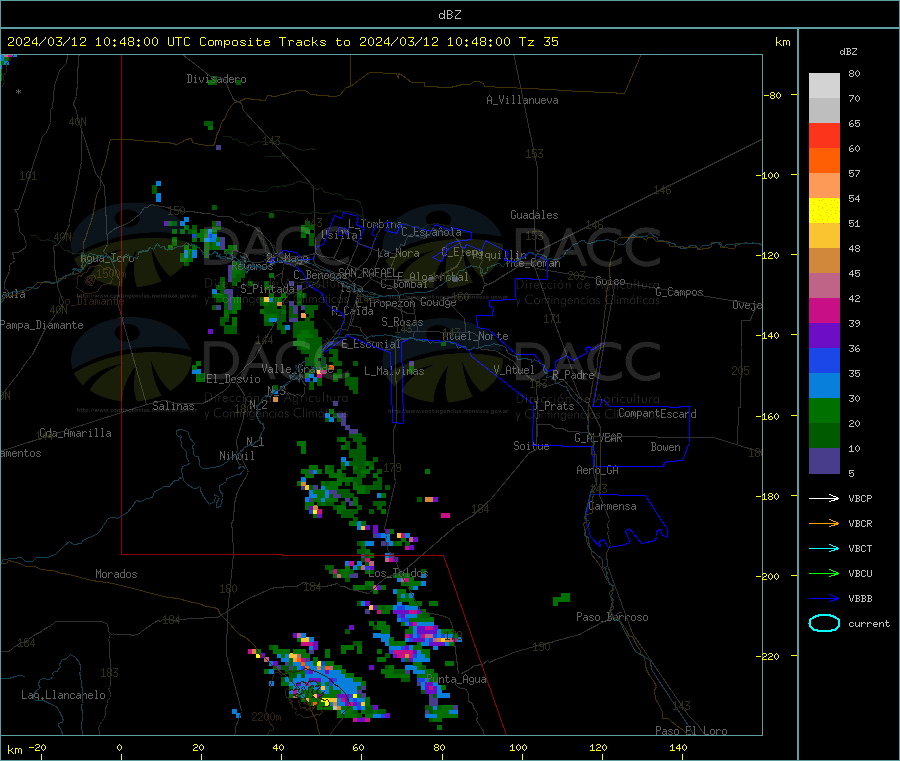The width and height of the screenshot is (900, 761).
Task: Click the Atuel_Norte label
Action: pos(475,336)
